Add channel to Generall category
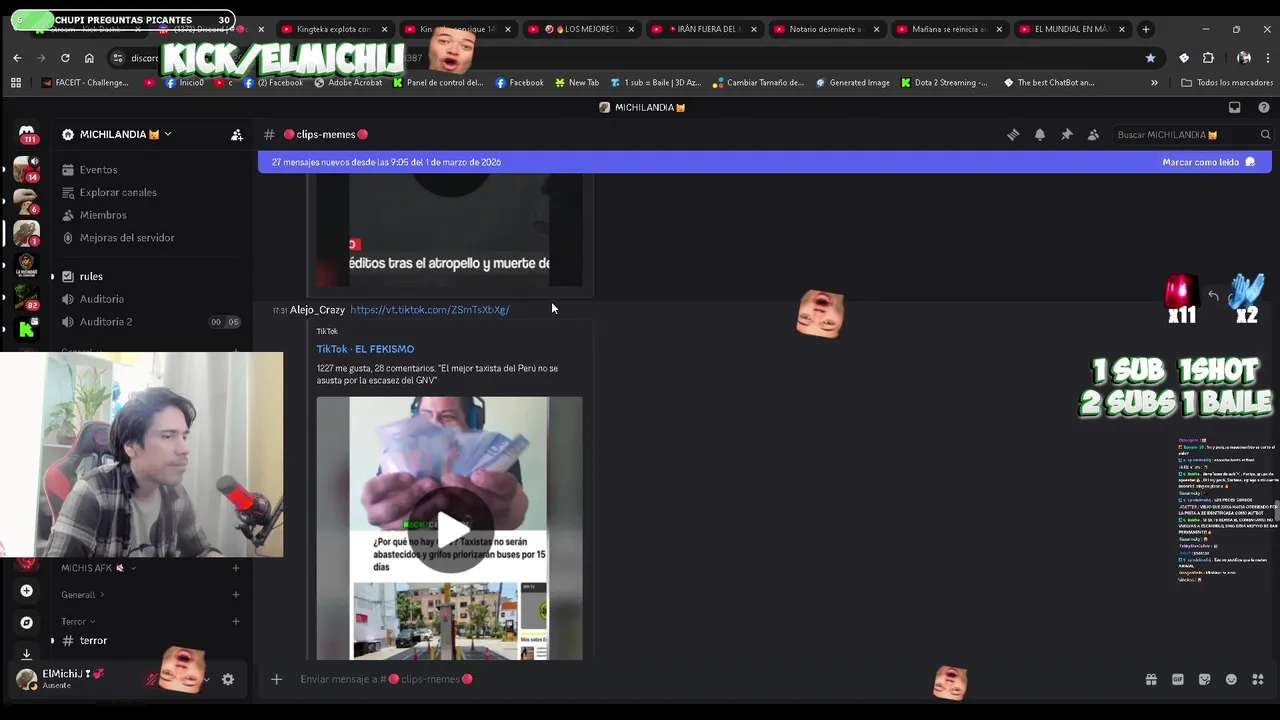Viewport: 1280px width, 720px height. click(x=236, y=595)
